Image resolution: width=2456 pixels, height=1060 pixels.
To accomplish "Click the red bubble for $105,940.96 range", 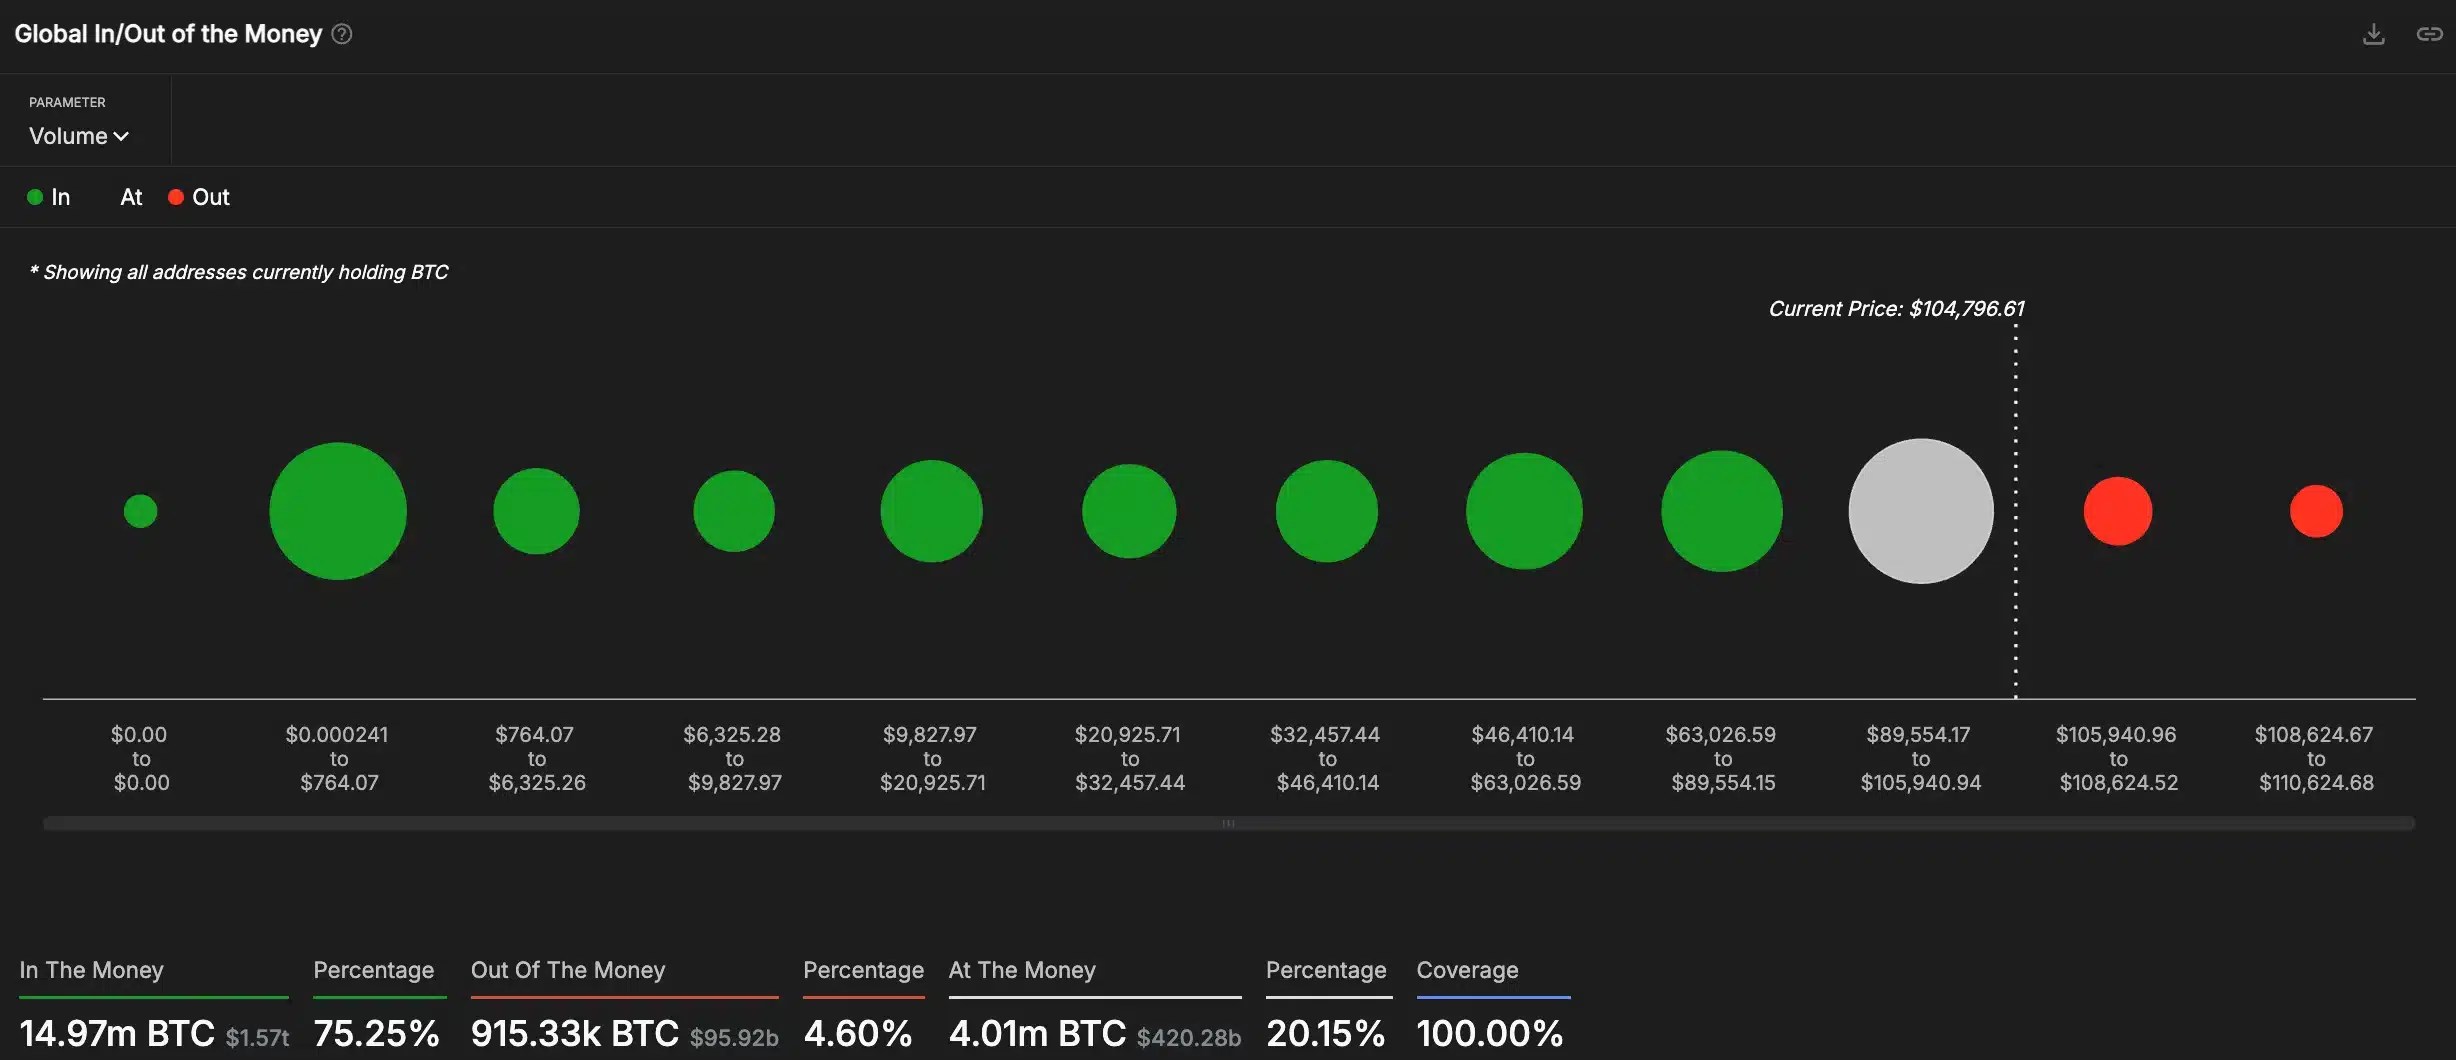I will (2117, 511).
